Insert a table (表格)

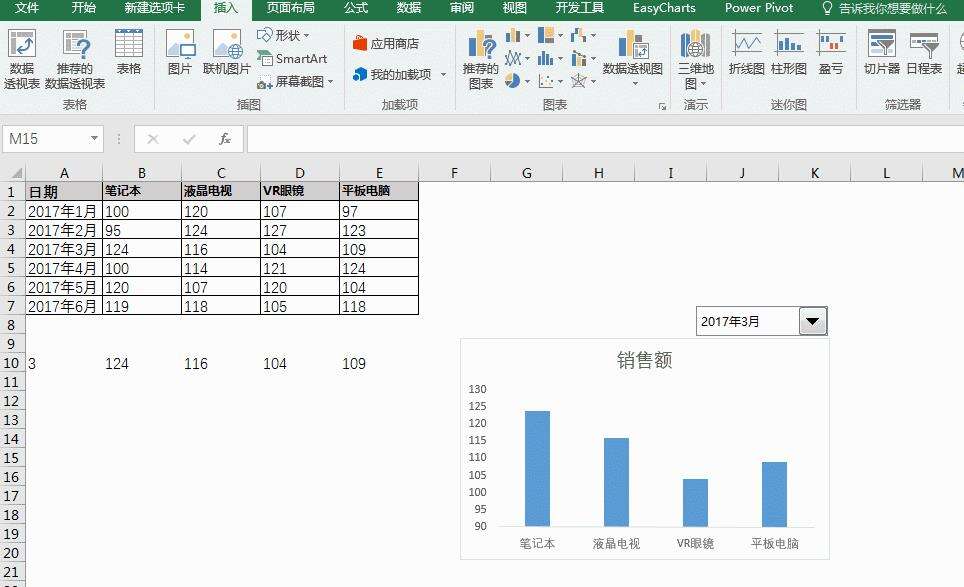click(x=128, y=53)
